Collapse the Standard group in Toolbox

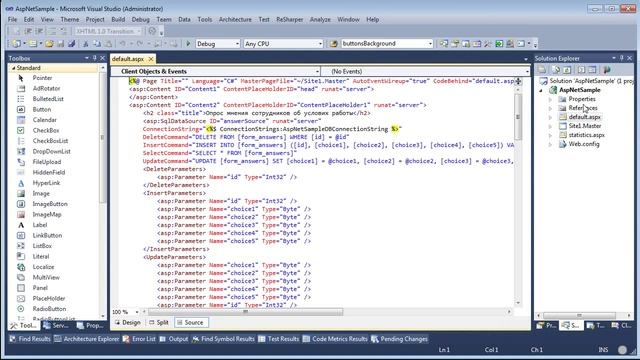[13, 68]
